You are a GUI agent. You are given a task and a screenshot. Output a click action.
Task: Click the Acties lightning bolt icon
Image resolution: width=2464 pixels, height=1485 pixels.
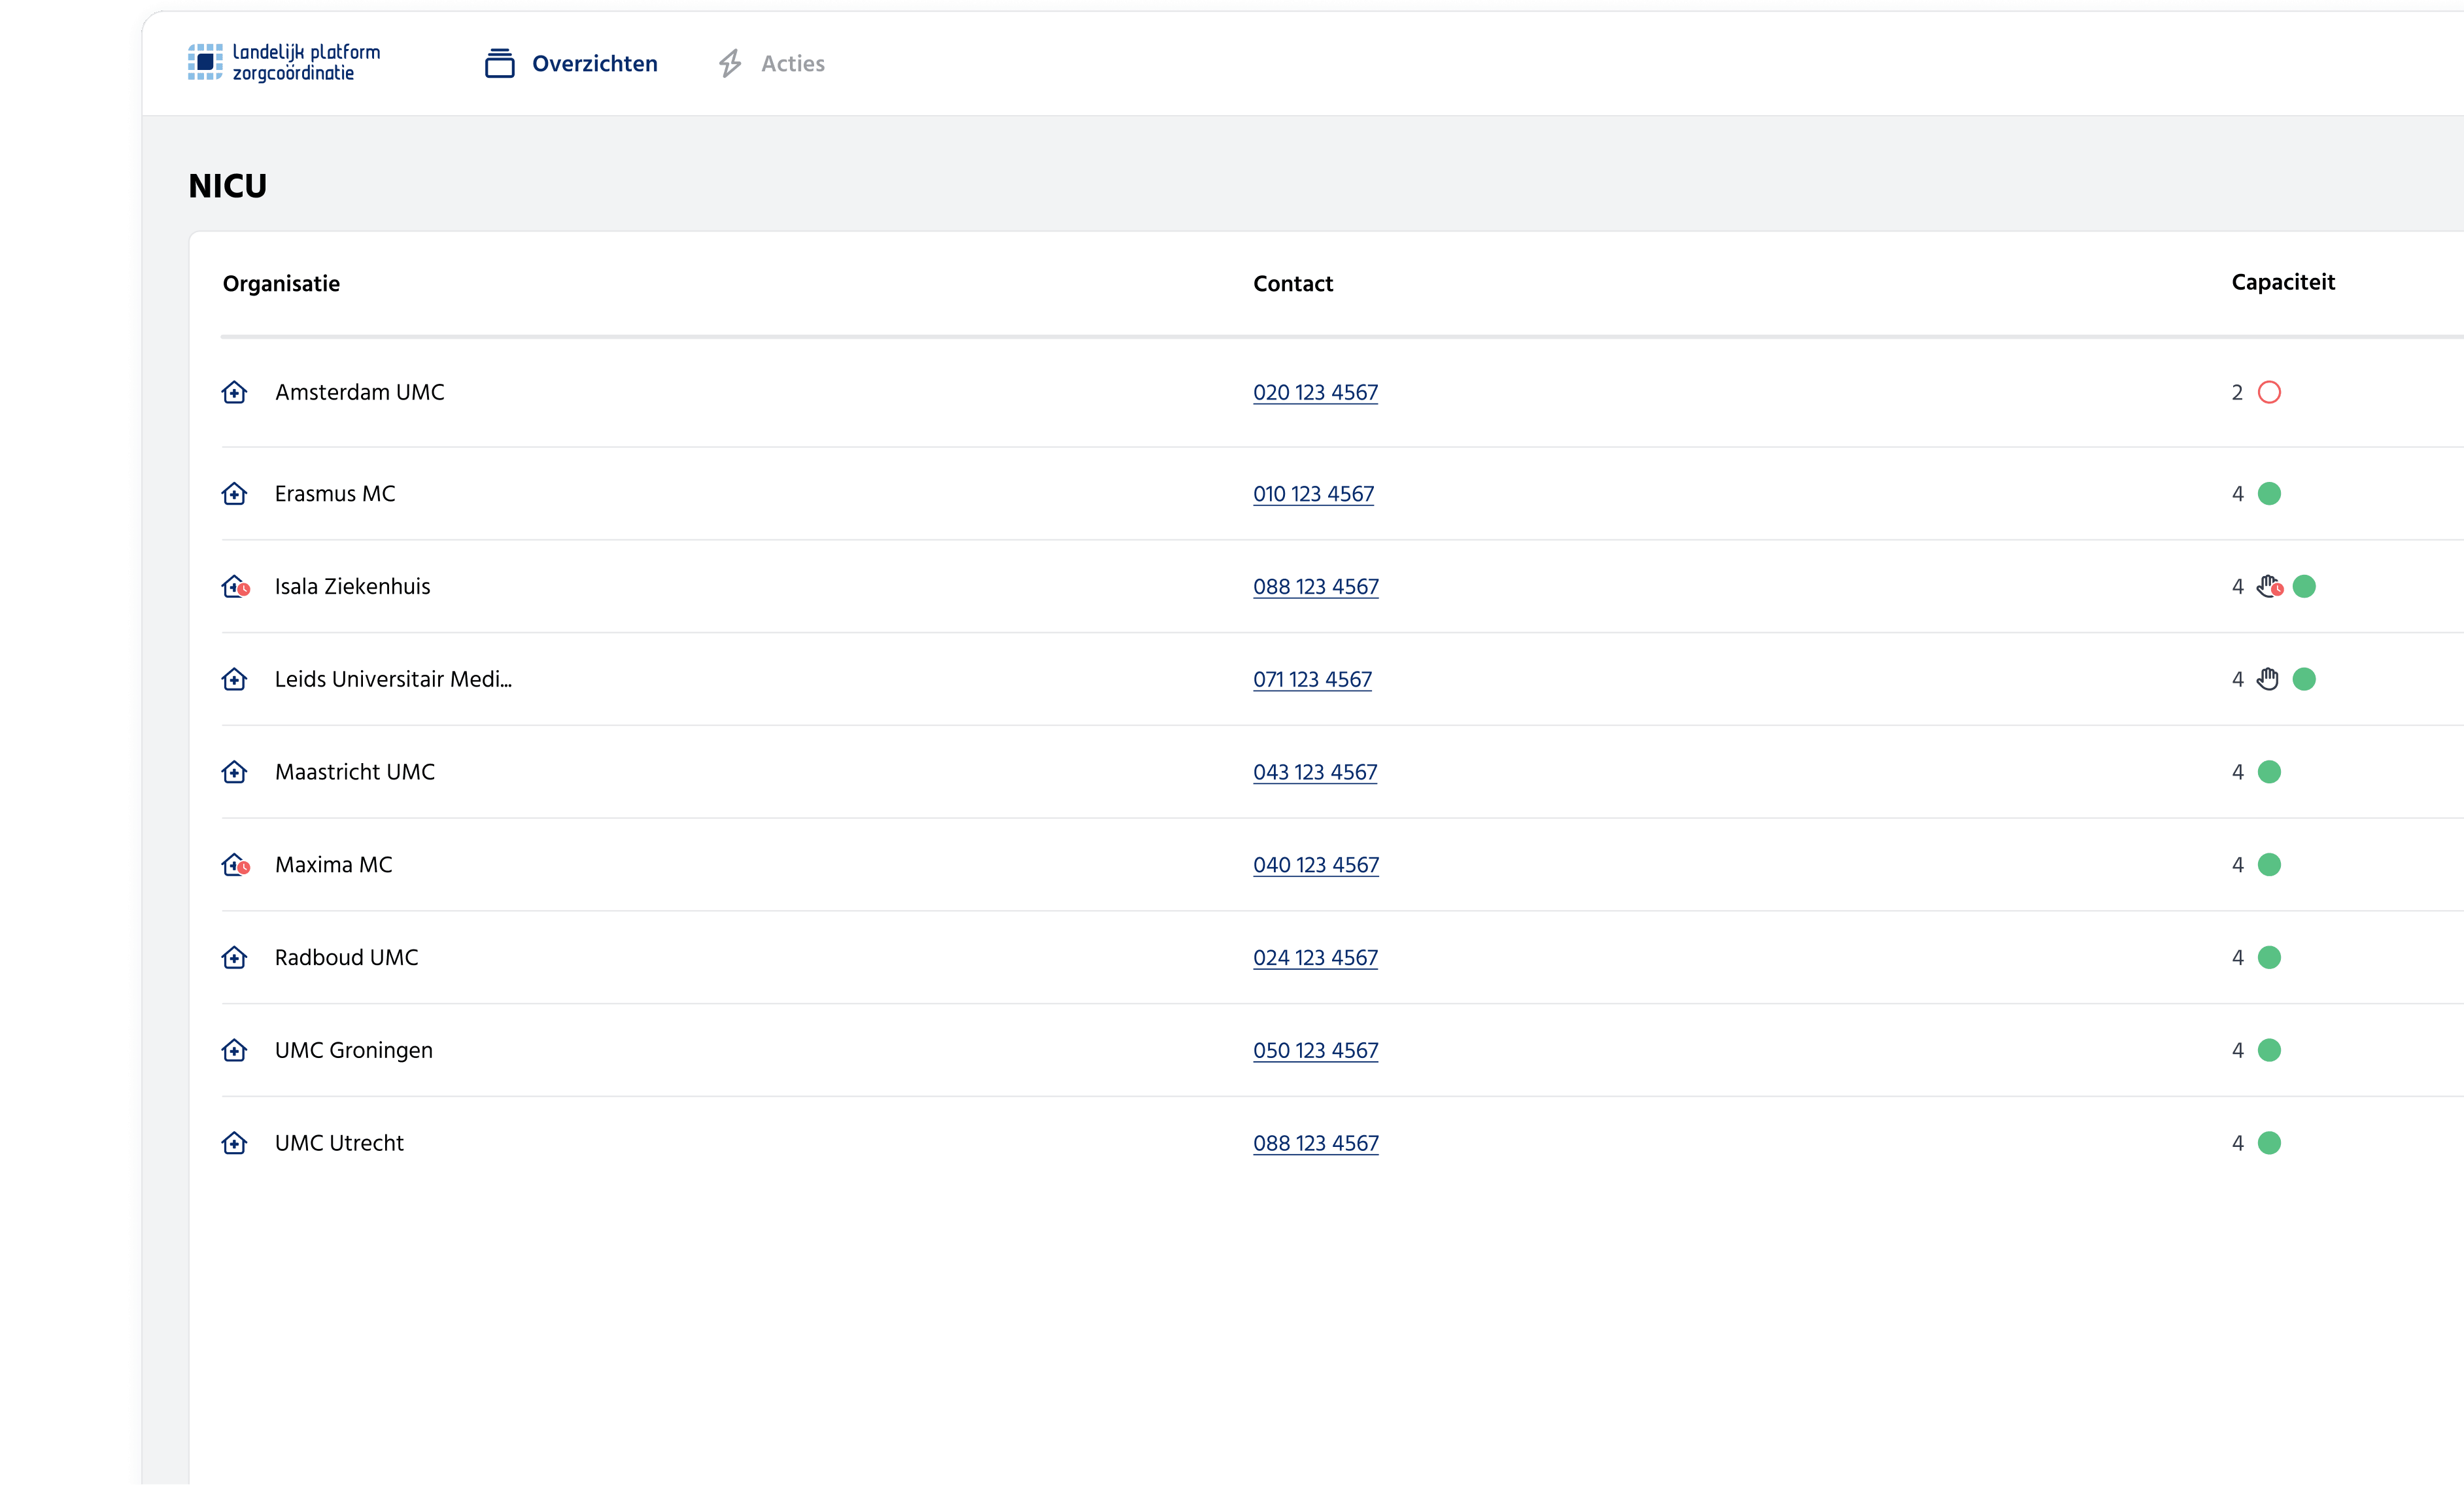(730, 63)
